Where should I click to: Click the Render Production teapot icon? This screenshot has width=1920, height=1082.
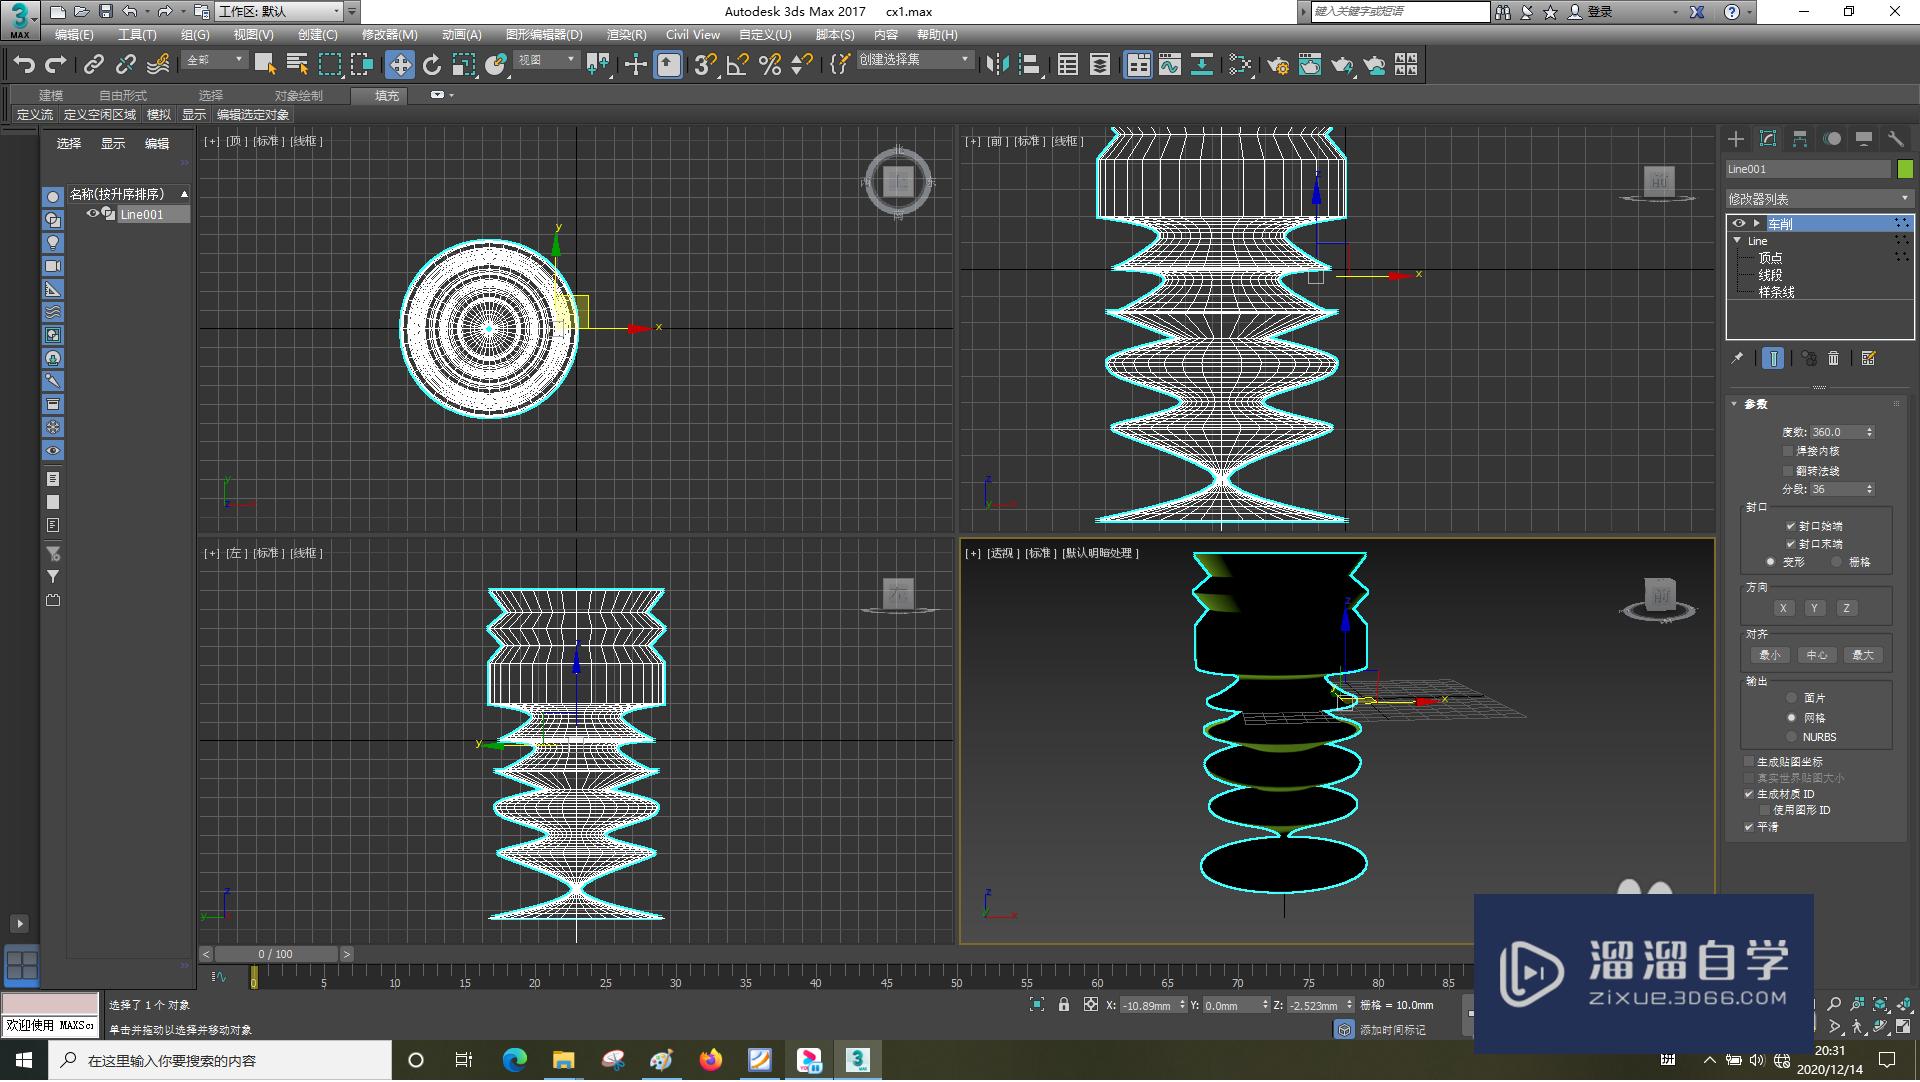[x=1342, y=65]
